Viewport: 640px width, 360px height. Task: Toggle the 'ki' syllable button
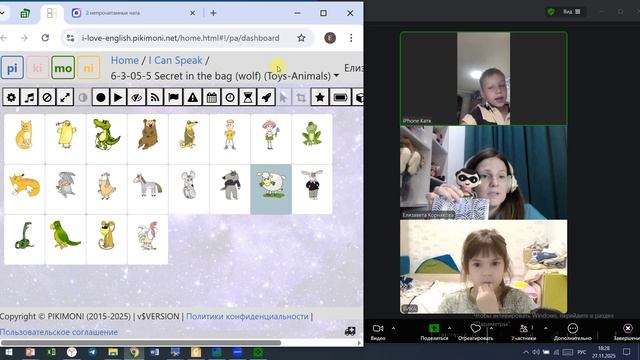pyautogui.click(x=38, y=68)
